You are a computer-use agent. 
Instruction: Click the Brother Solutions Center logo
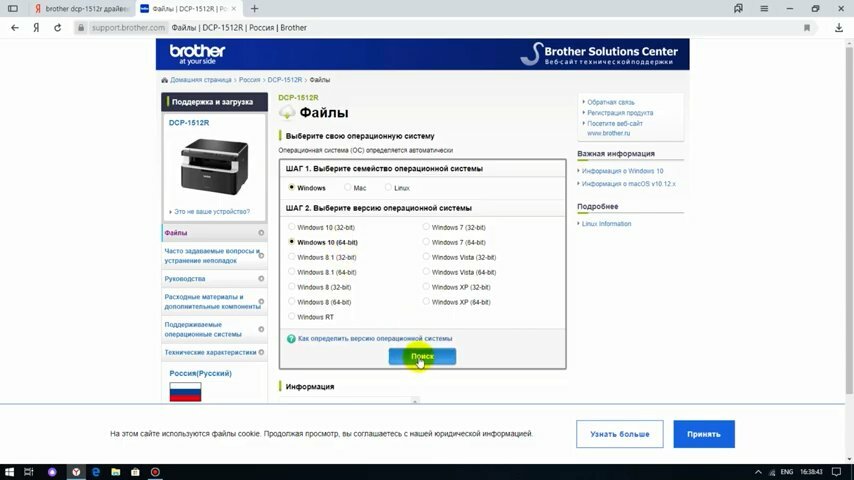599,54
